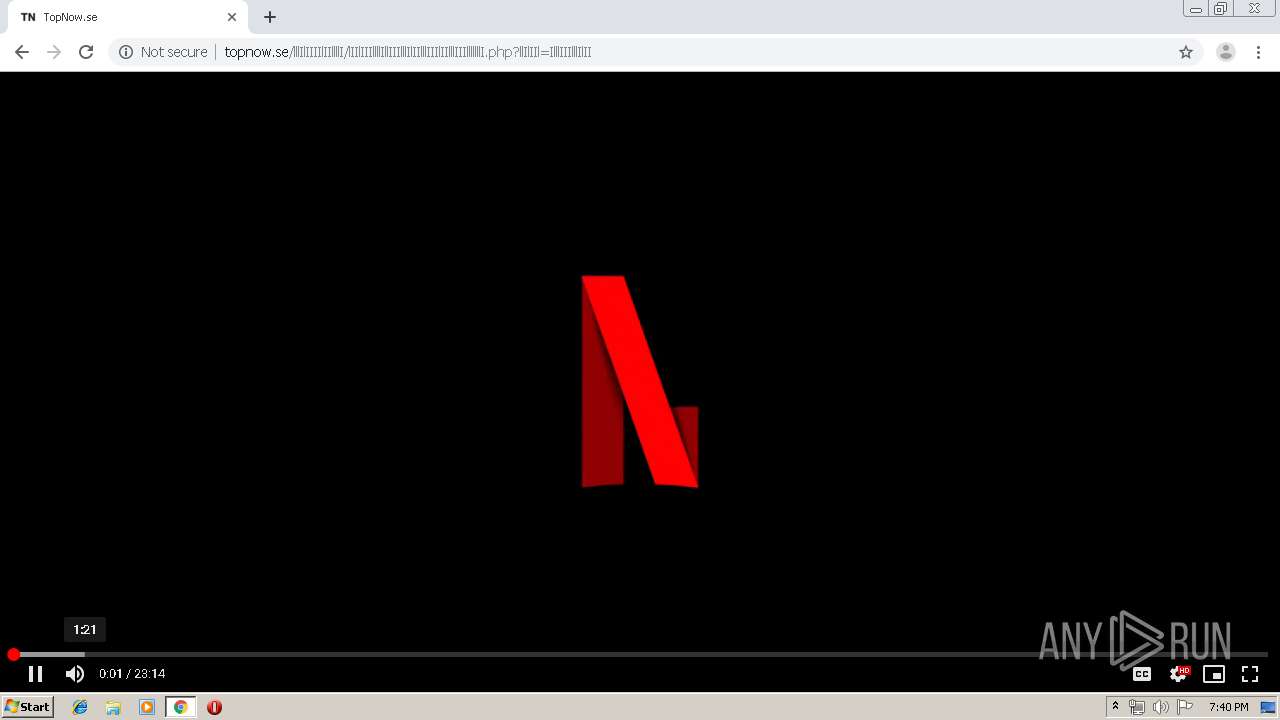Pause the video playback
1280x720 pixels.
pyautogui.click(x=35, y=674)
